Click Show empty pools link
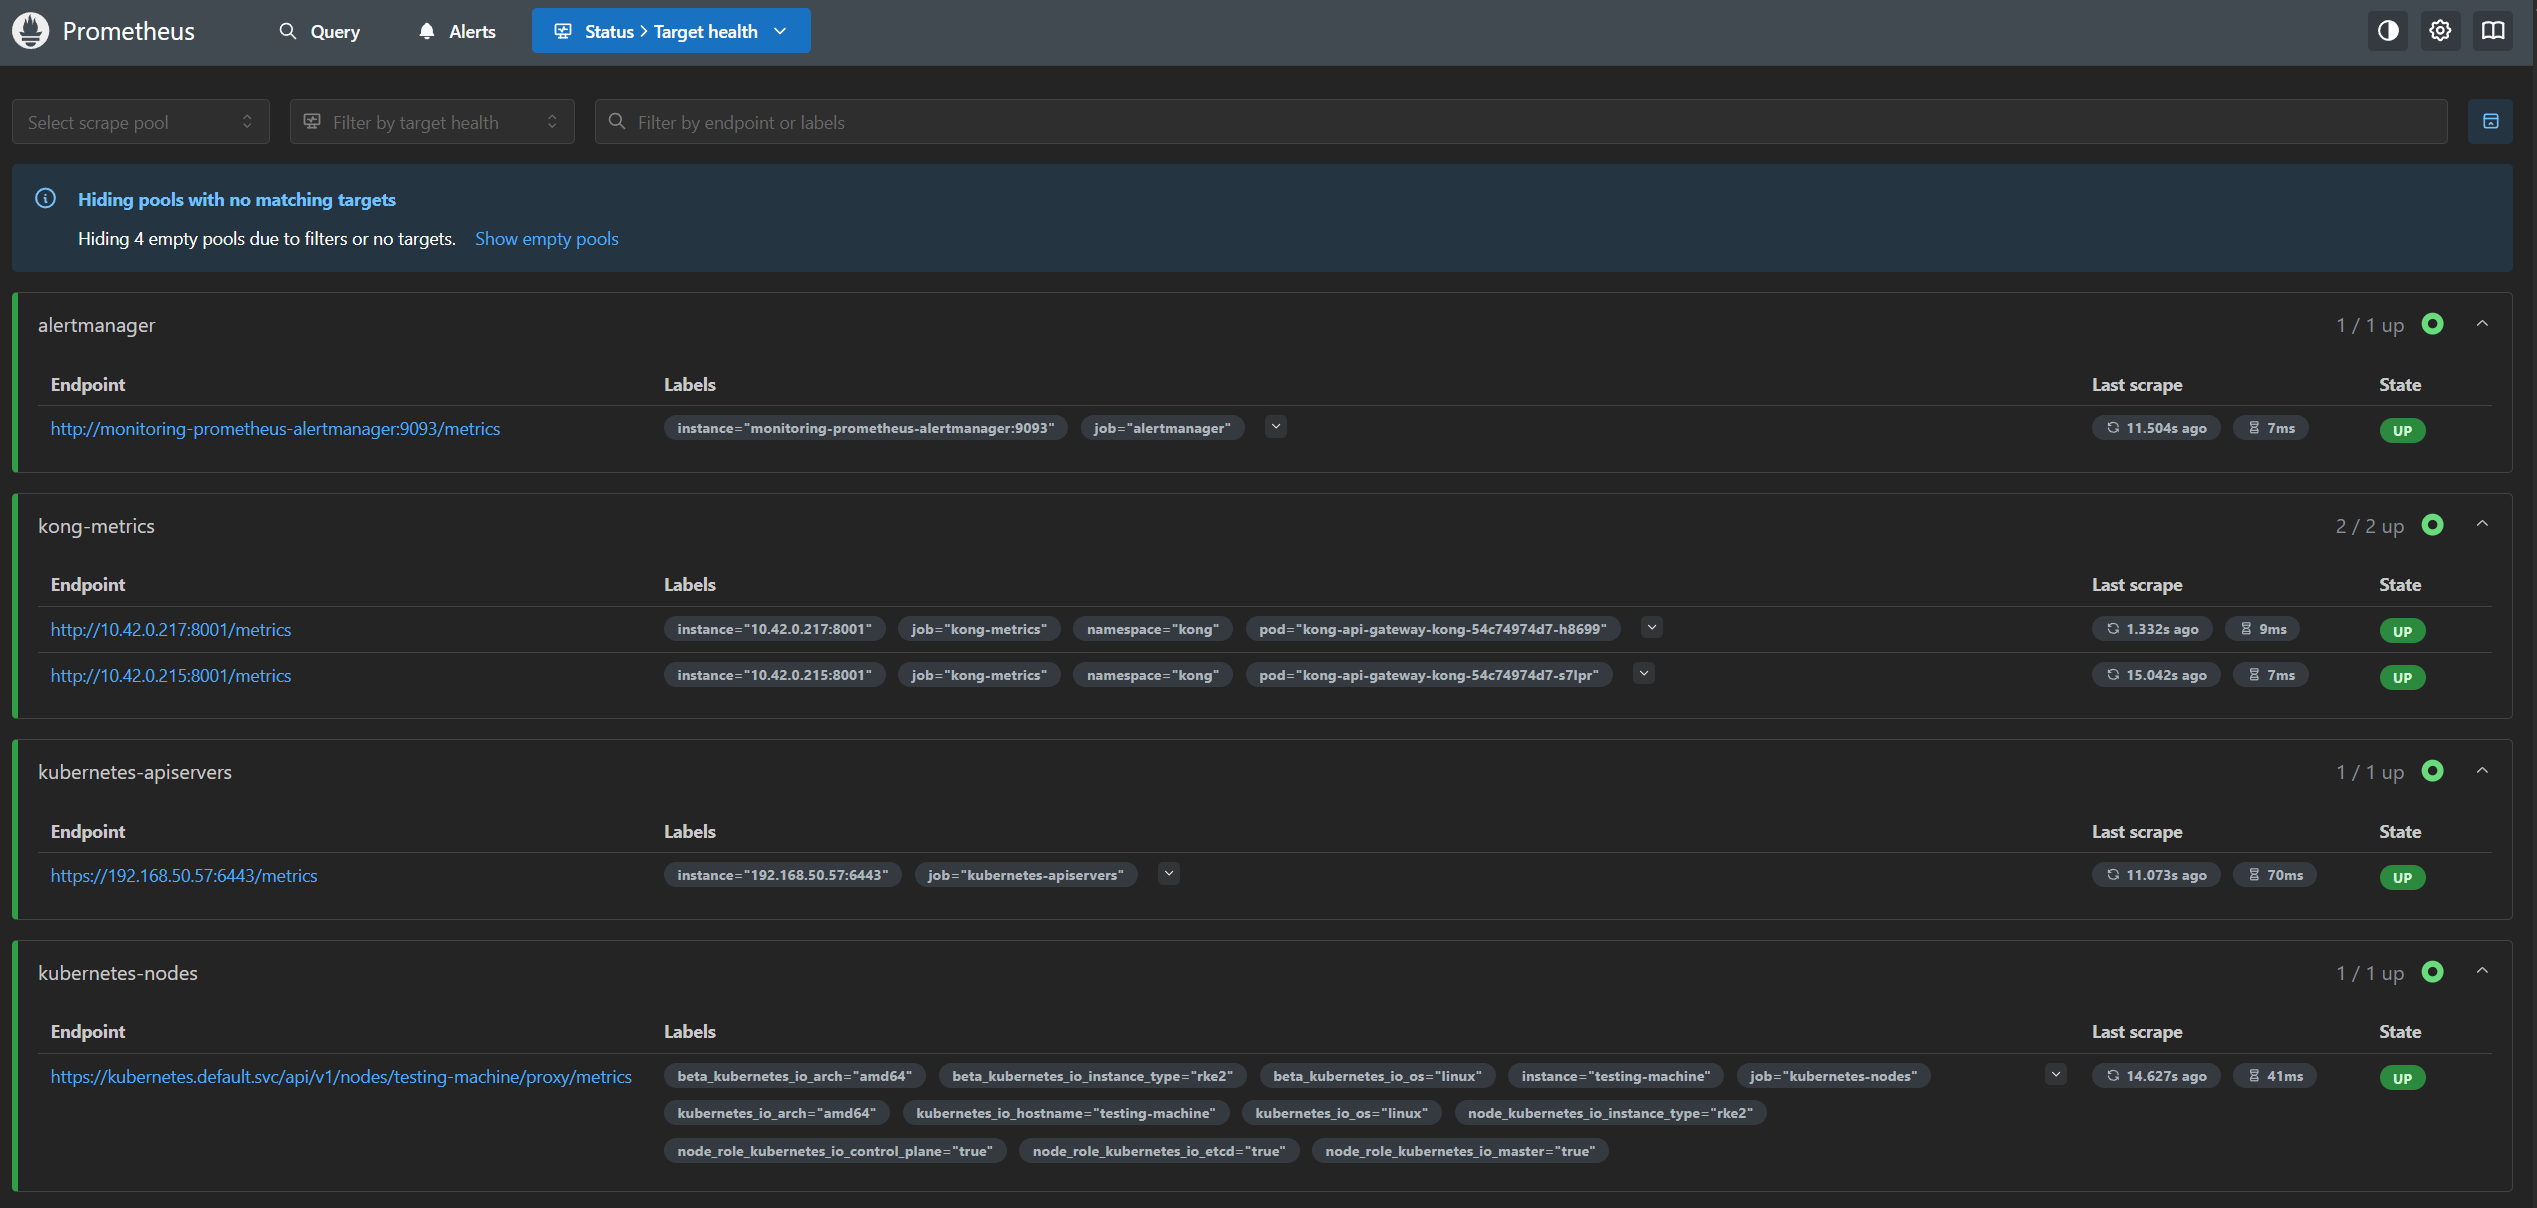 coord(546,238)
